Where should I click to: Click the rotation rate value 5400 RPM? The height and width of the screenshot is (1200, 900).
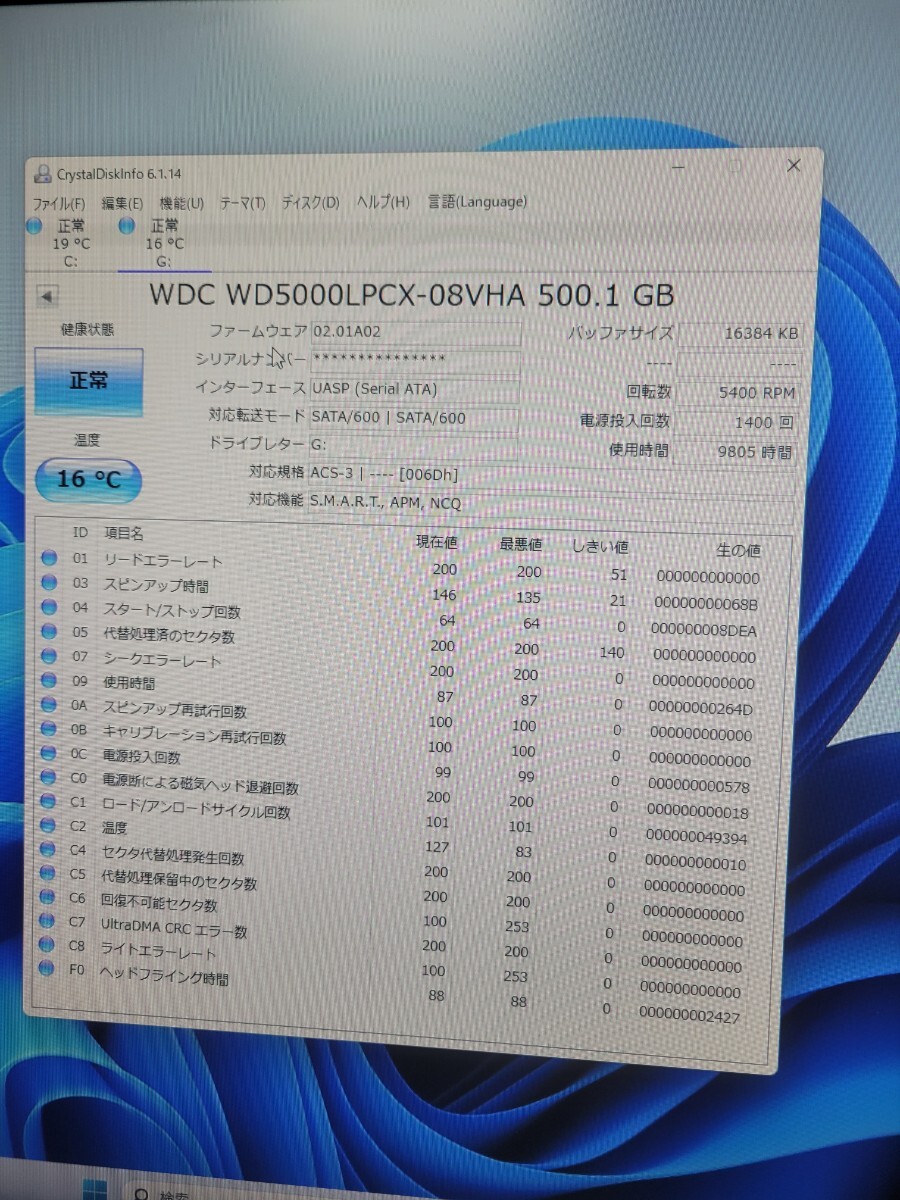click(737, 393)
